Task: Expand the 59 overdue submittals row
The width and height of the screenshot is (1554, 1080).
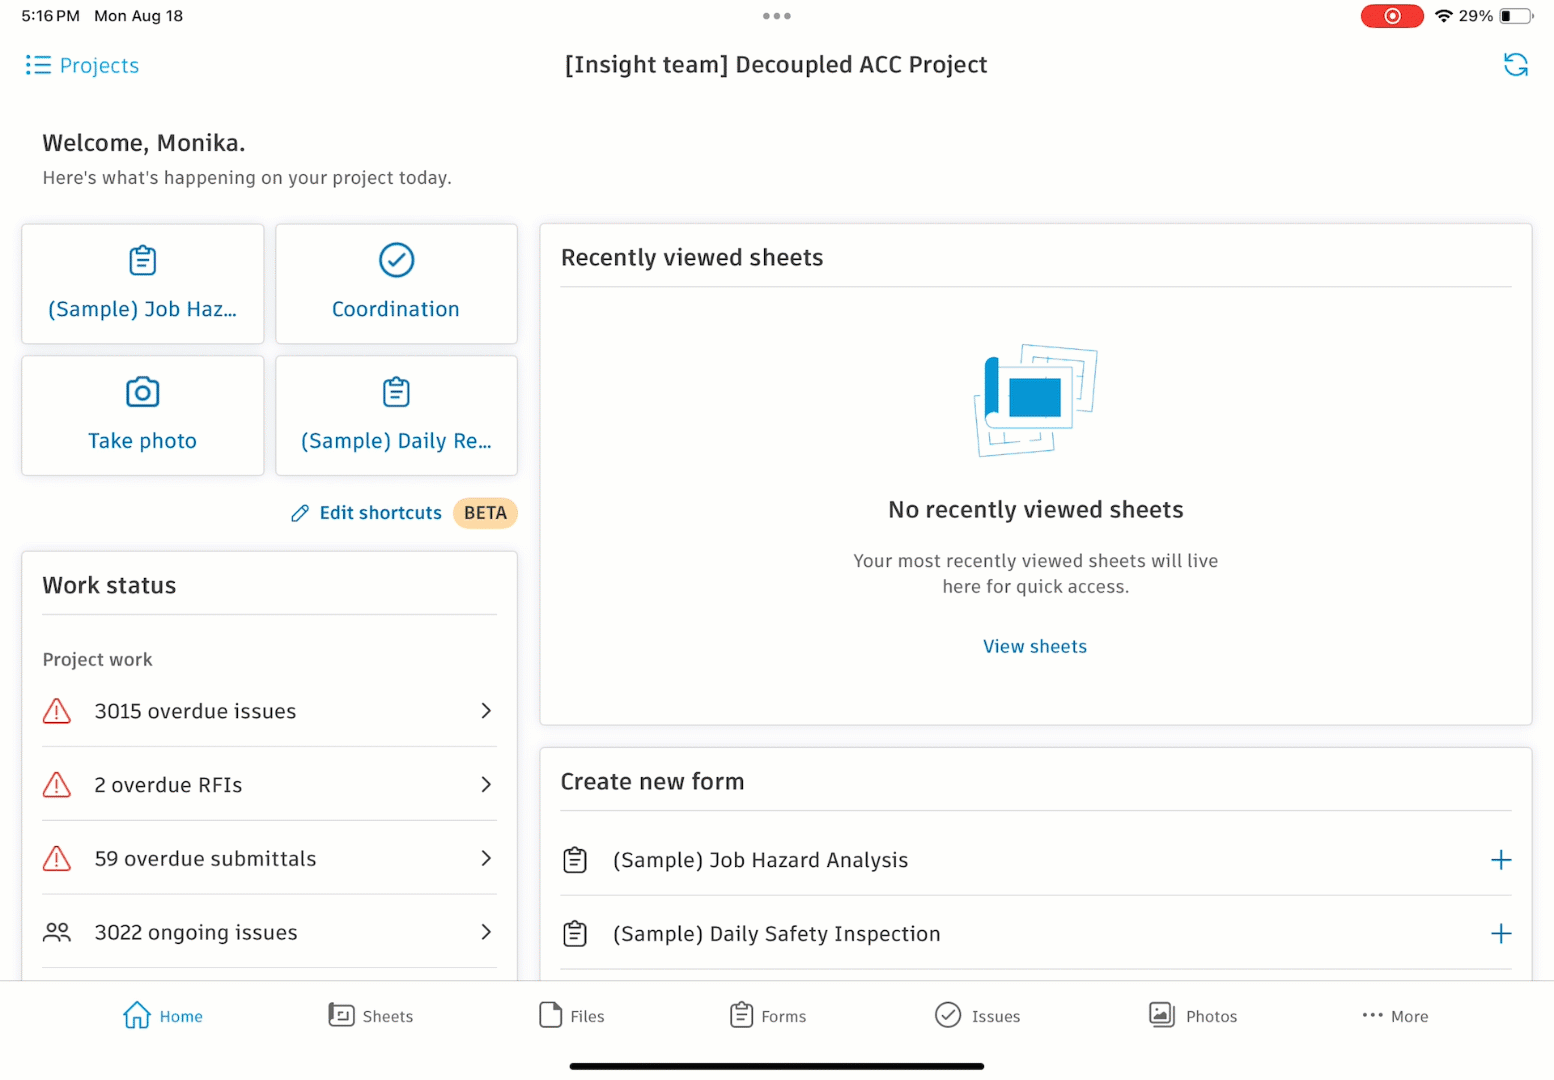Action: (269, 858)
